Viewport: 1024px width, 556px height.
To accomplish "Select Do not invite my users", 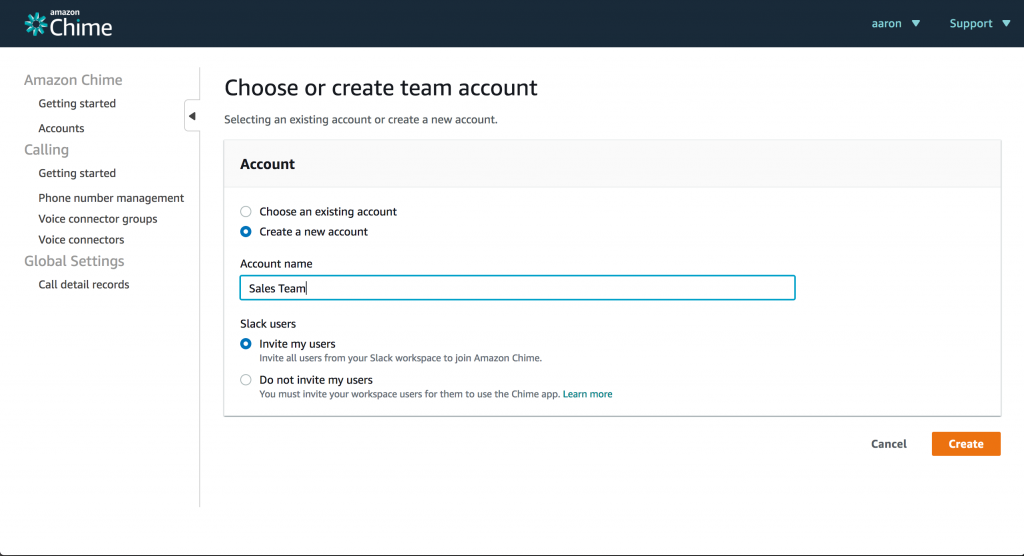I will tap(246, 380).
